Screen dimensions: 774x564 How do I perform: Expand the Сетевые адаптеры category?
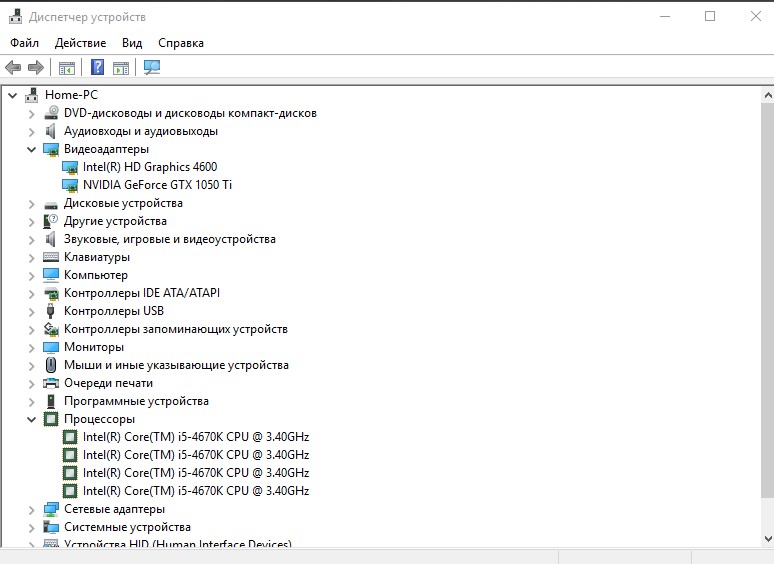[32, 509]
